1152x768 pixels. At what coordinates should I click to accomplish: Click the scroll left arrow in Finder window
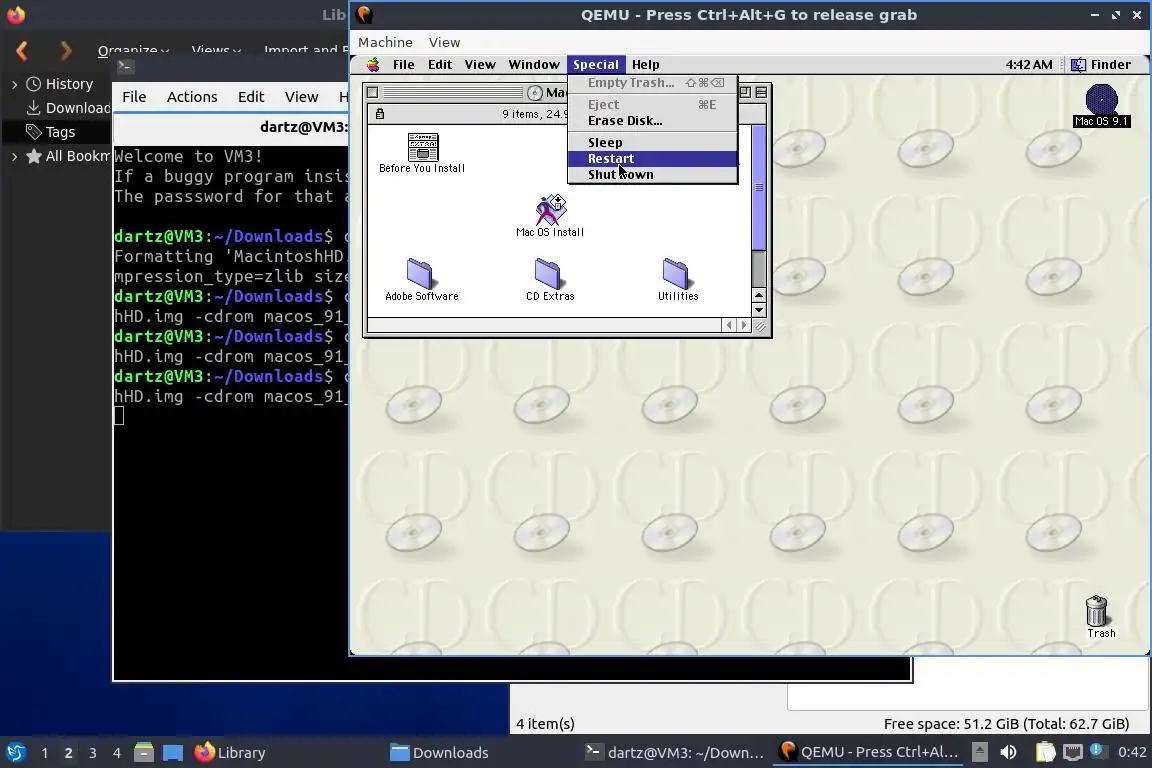729,325
